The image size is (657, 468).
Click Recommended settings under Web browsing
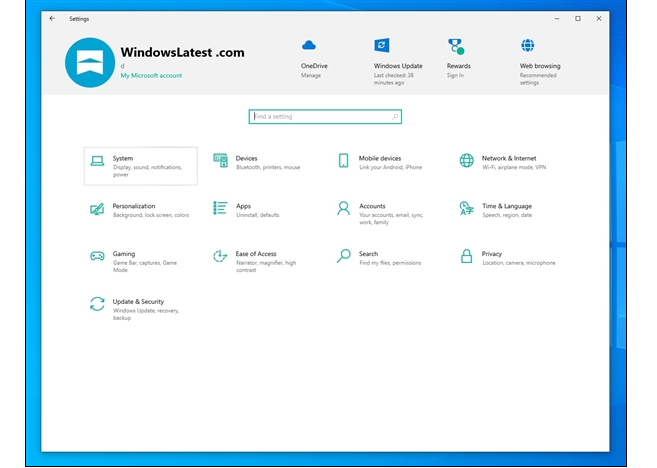pyautogui.click(x=538, y=79)
